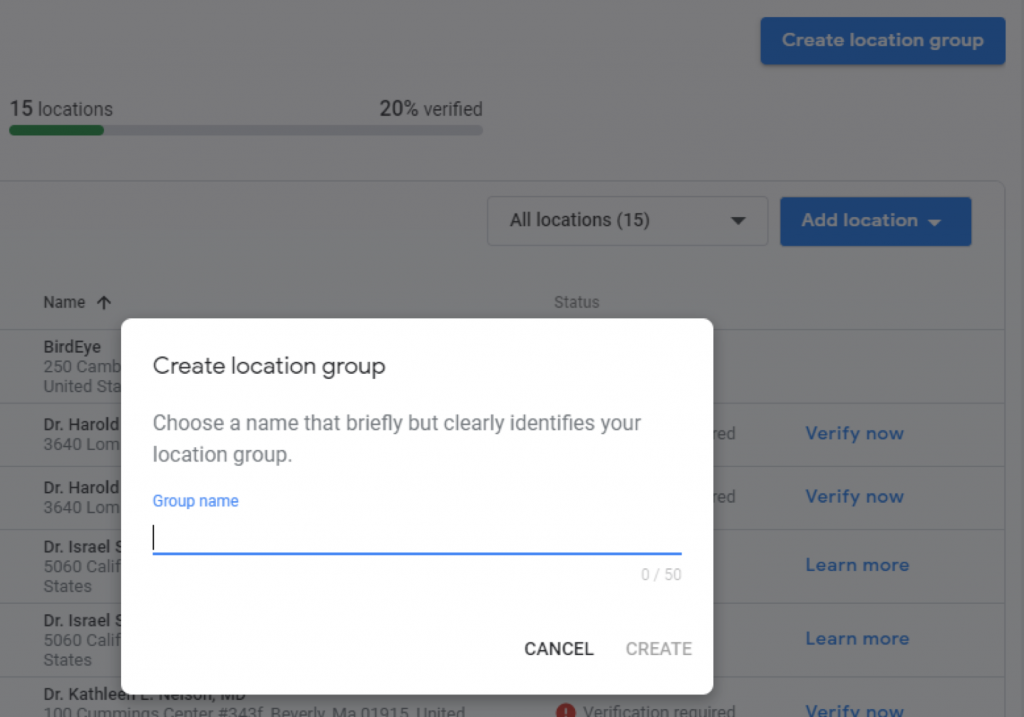Expand the Add location dropdown button

pos(874,221)
